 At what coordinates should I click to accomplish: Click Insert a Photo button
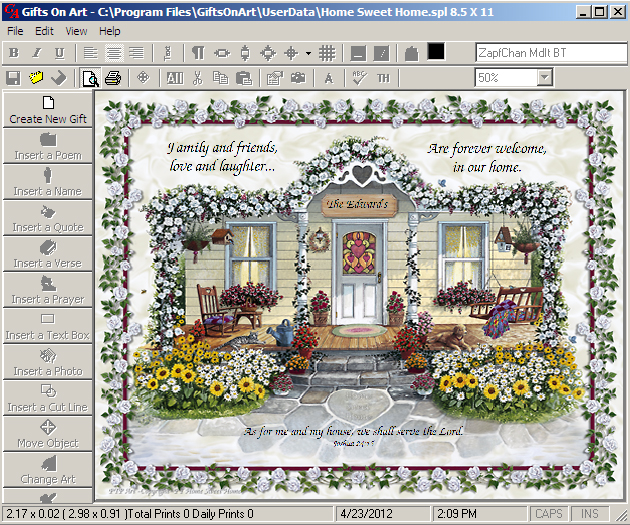click(48, 362)
